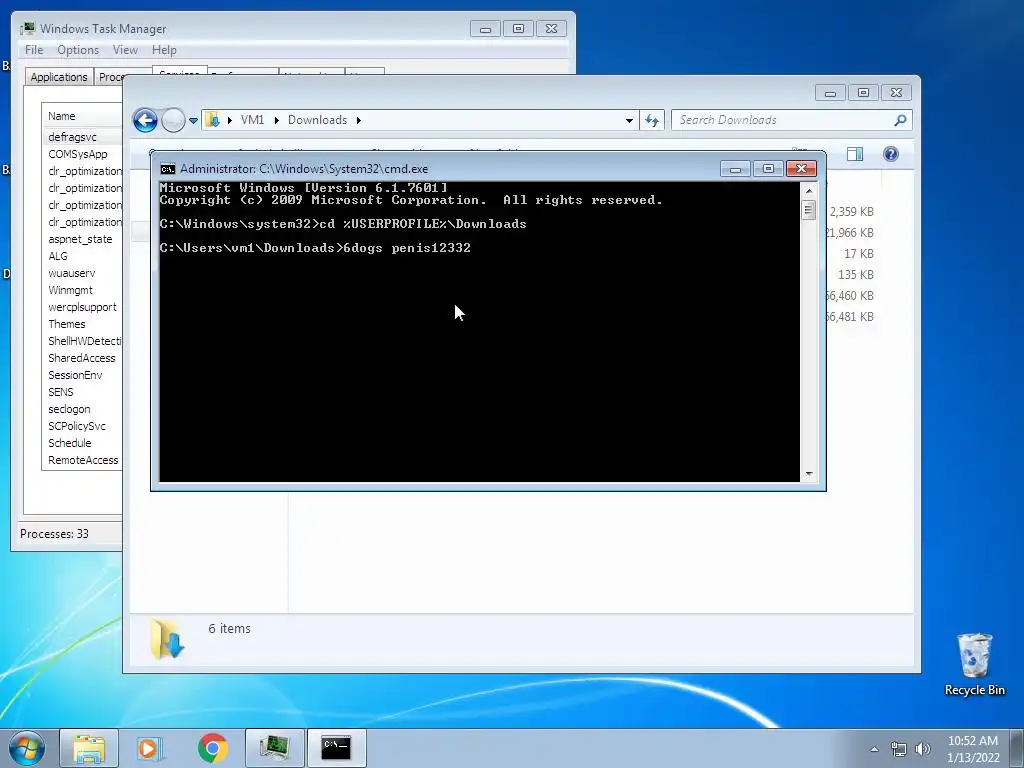Select VM1 breadcrumb in address bar
Image resolution: width=1024 pixels, height=768 pixels.
coord(252,120)
